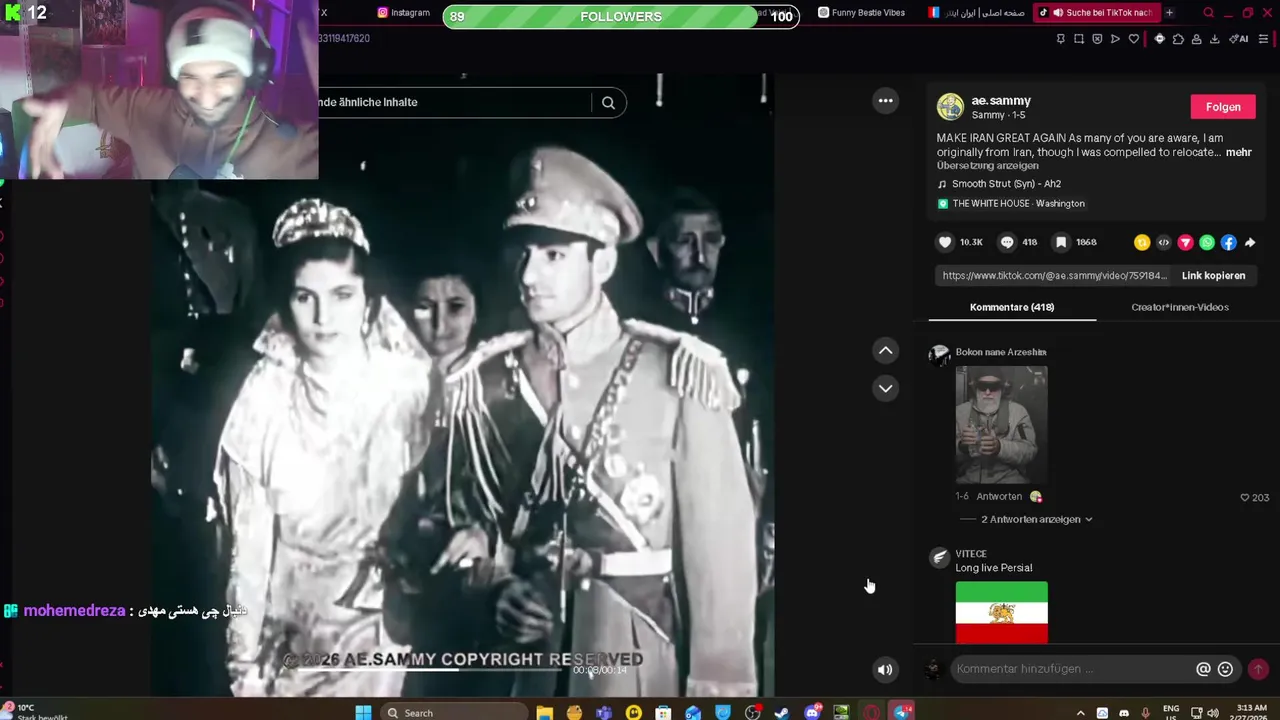Open the Kommentare (418) tab
This screenshot has height=720, width=1280.
[x=1012, y=307]
